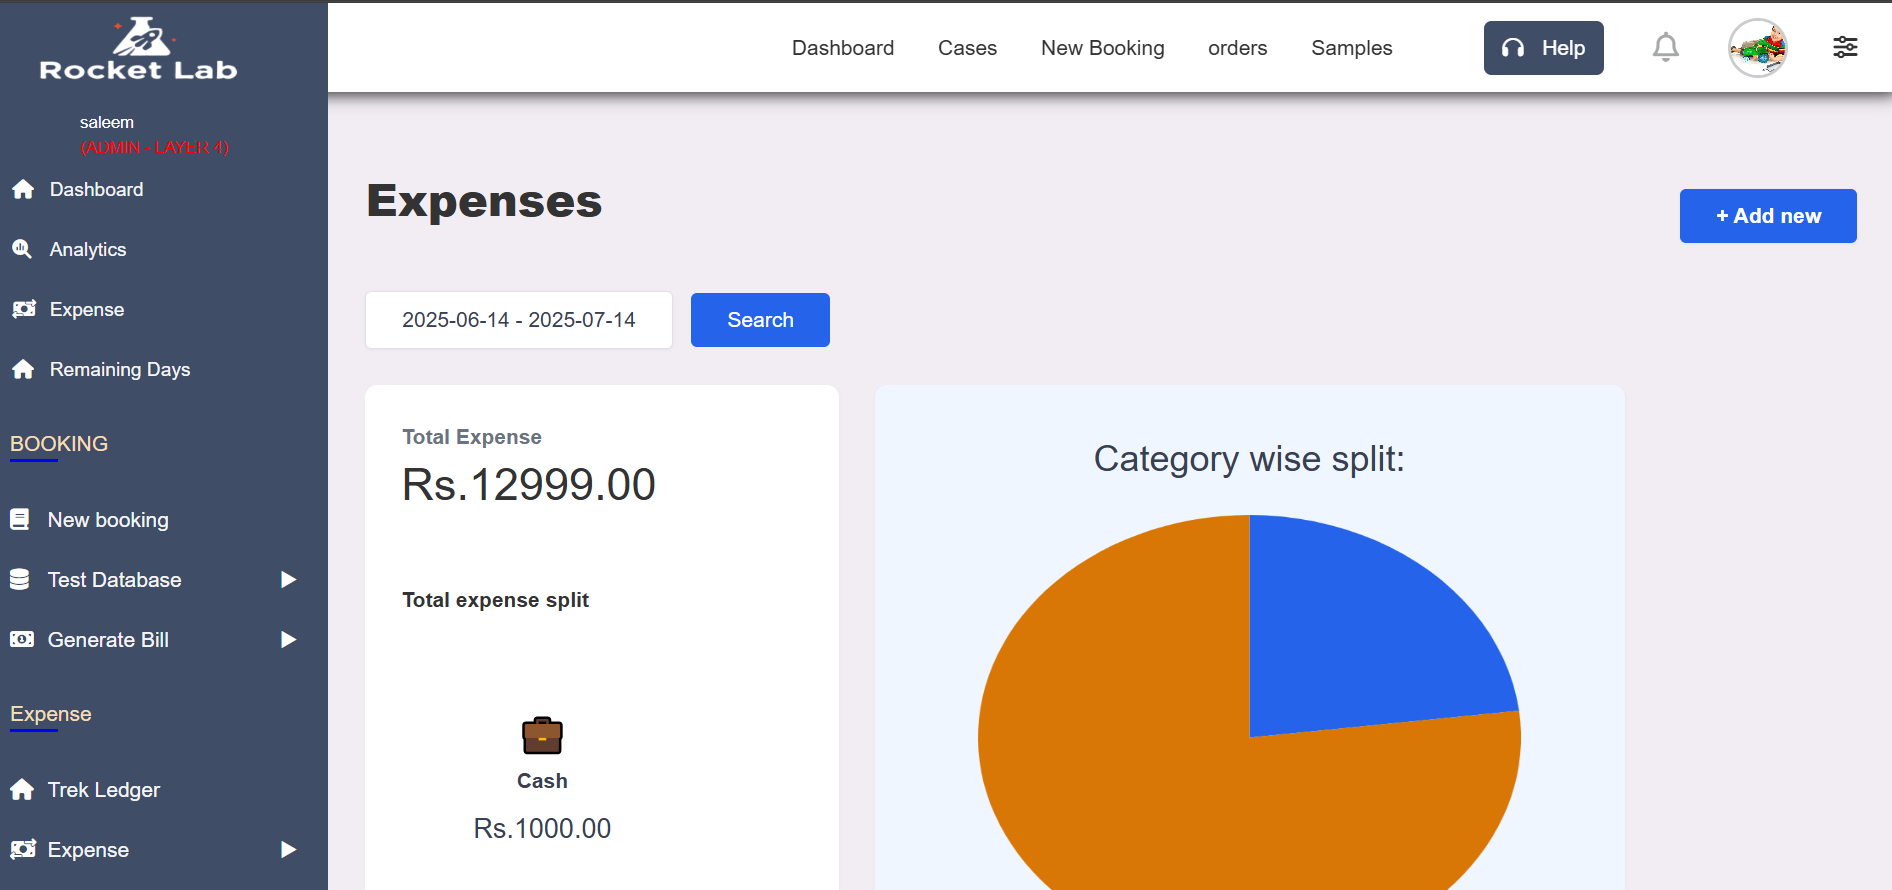The height and width of the screenshot is (890, 1892).
Task: Click the Rocket Lab logo
Action: tap(139, 47)
